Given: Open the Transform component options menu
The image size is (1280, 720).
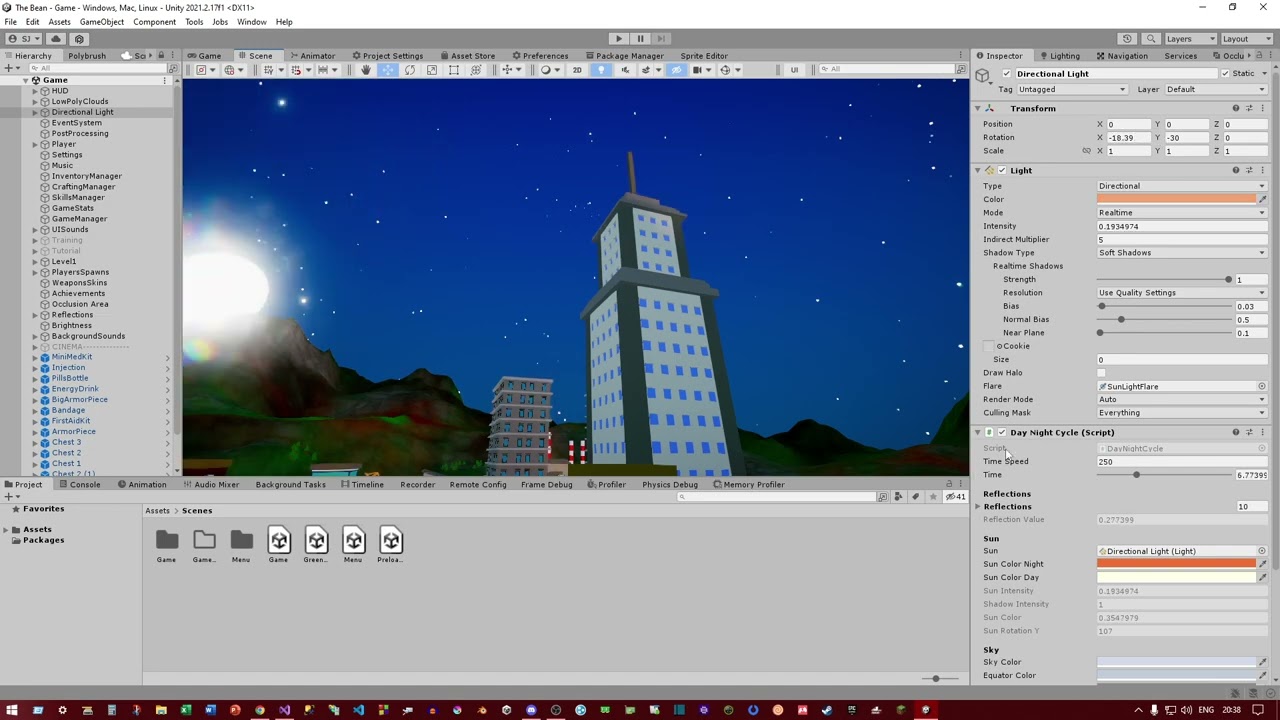Looking at the screenshot, I should click(x=1261, y=108).
